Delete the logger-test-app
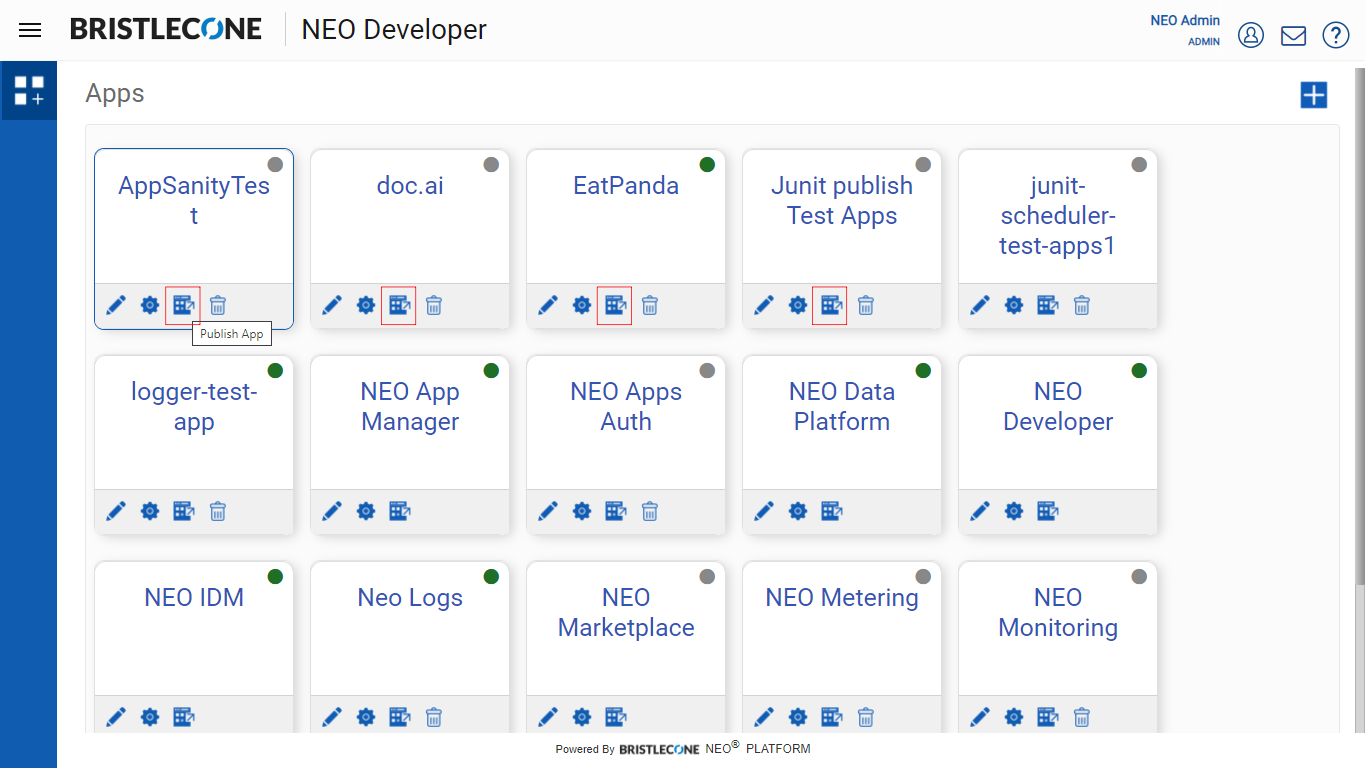Viewport: 1366px width, 768px height. coord(218,511)
